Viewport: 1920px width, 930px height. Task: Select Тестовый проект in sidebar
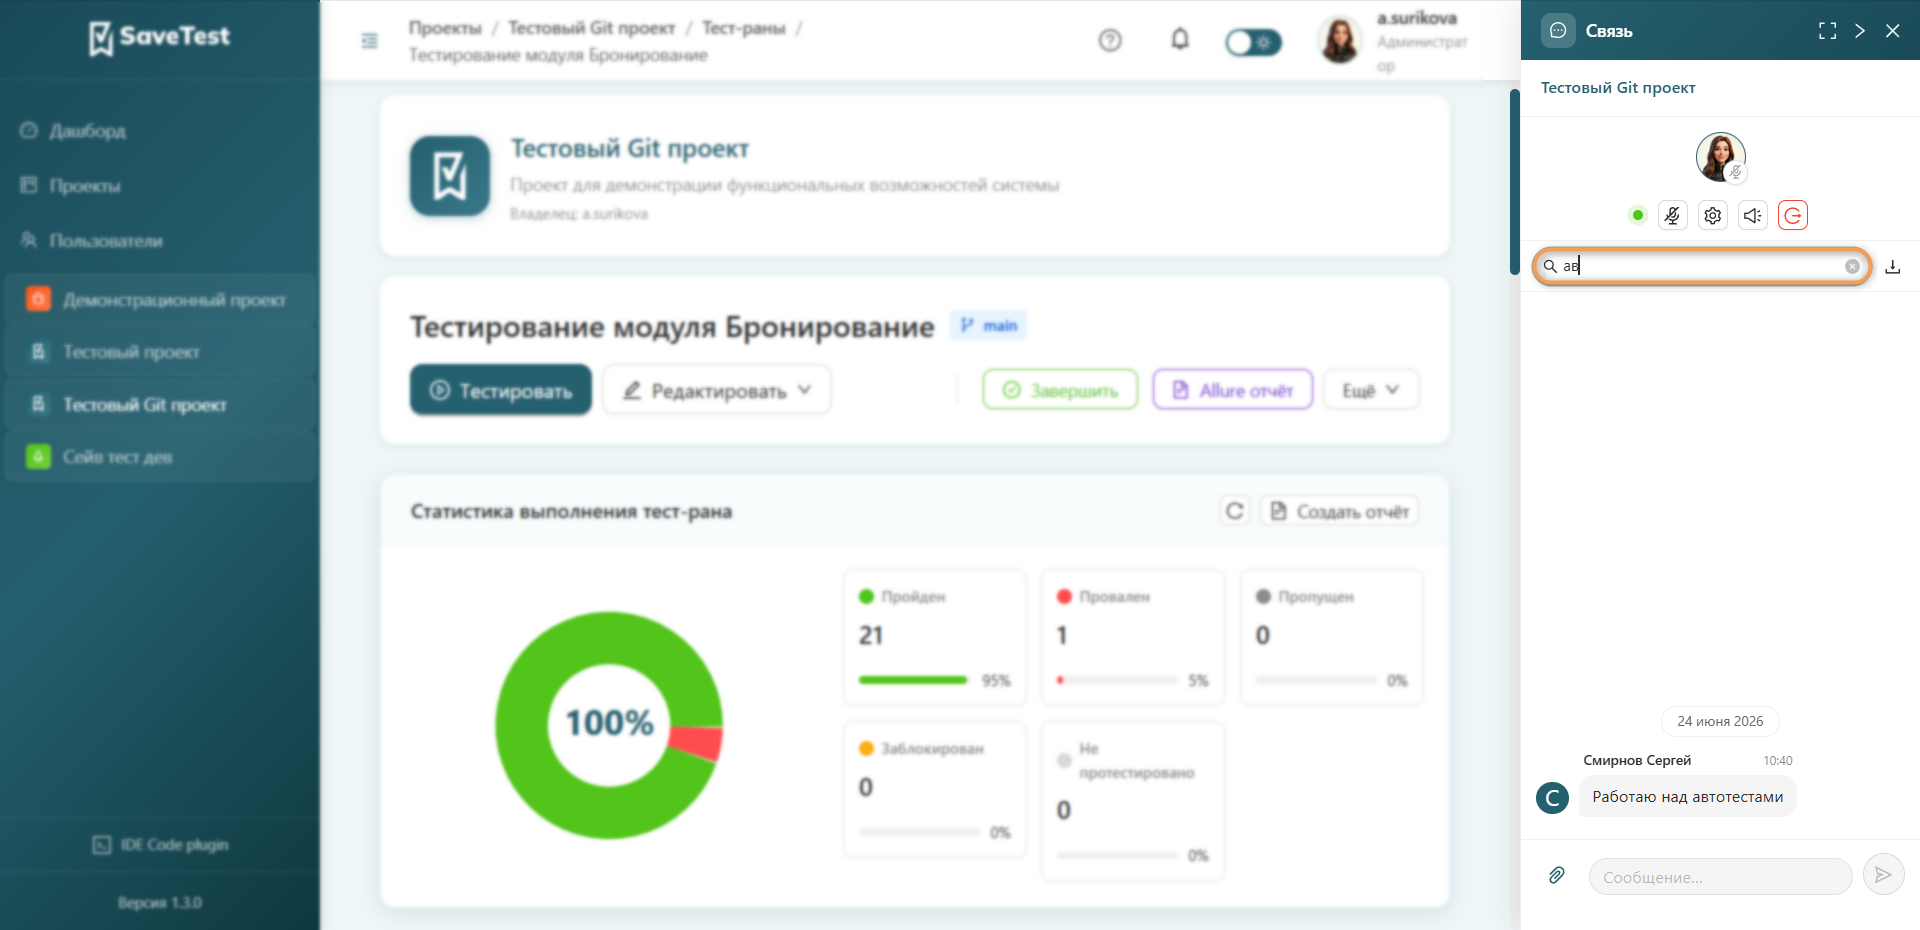pyautogui.click(x=160, y=352)
